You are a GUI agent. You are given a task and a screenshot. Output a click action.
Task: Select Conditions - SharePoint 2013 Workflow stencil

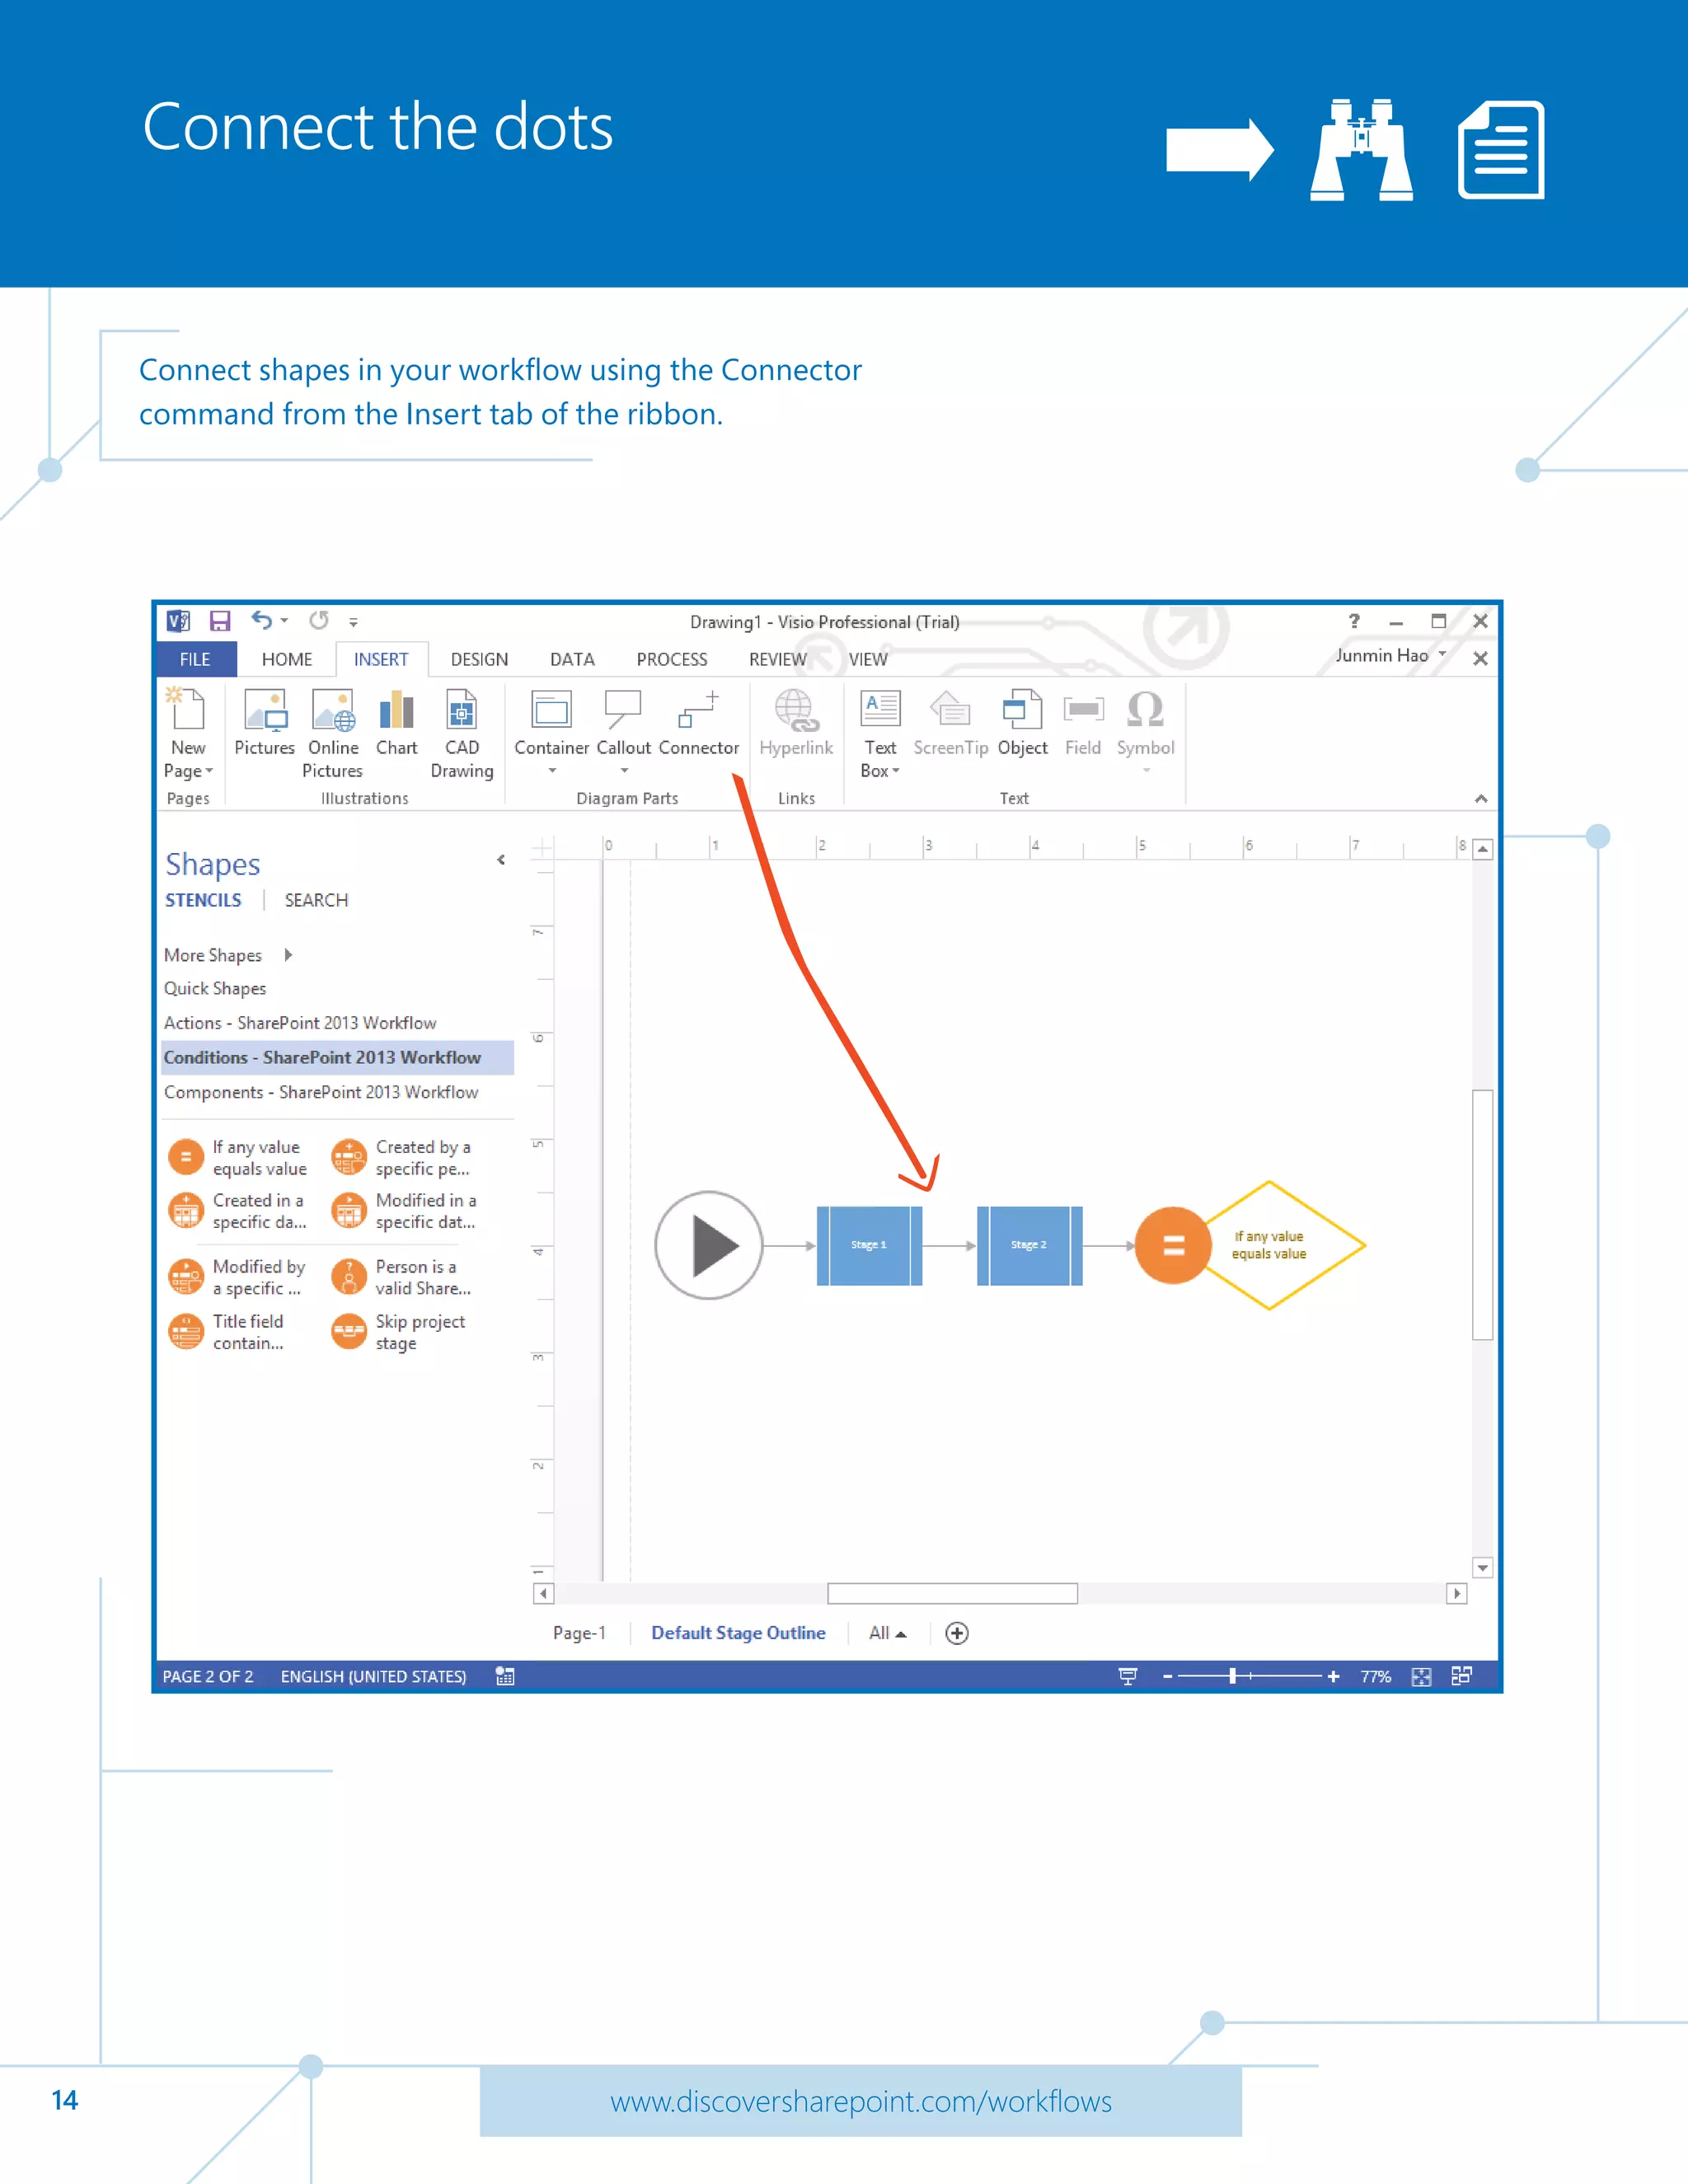337,1057
